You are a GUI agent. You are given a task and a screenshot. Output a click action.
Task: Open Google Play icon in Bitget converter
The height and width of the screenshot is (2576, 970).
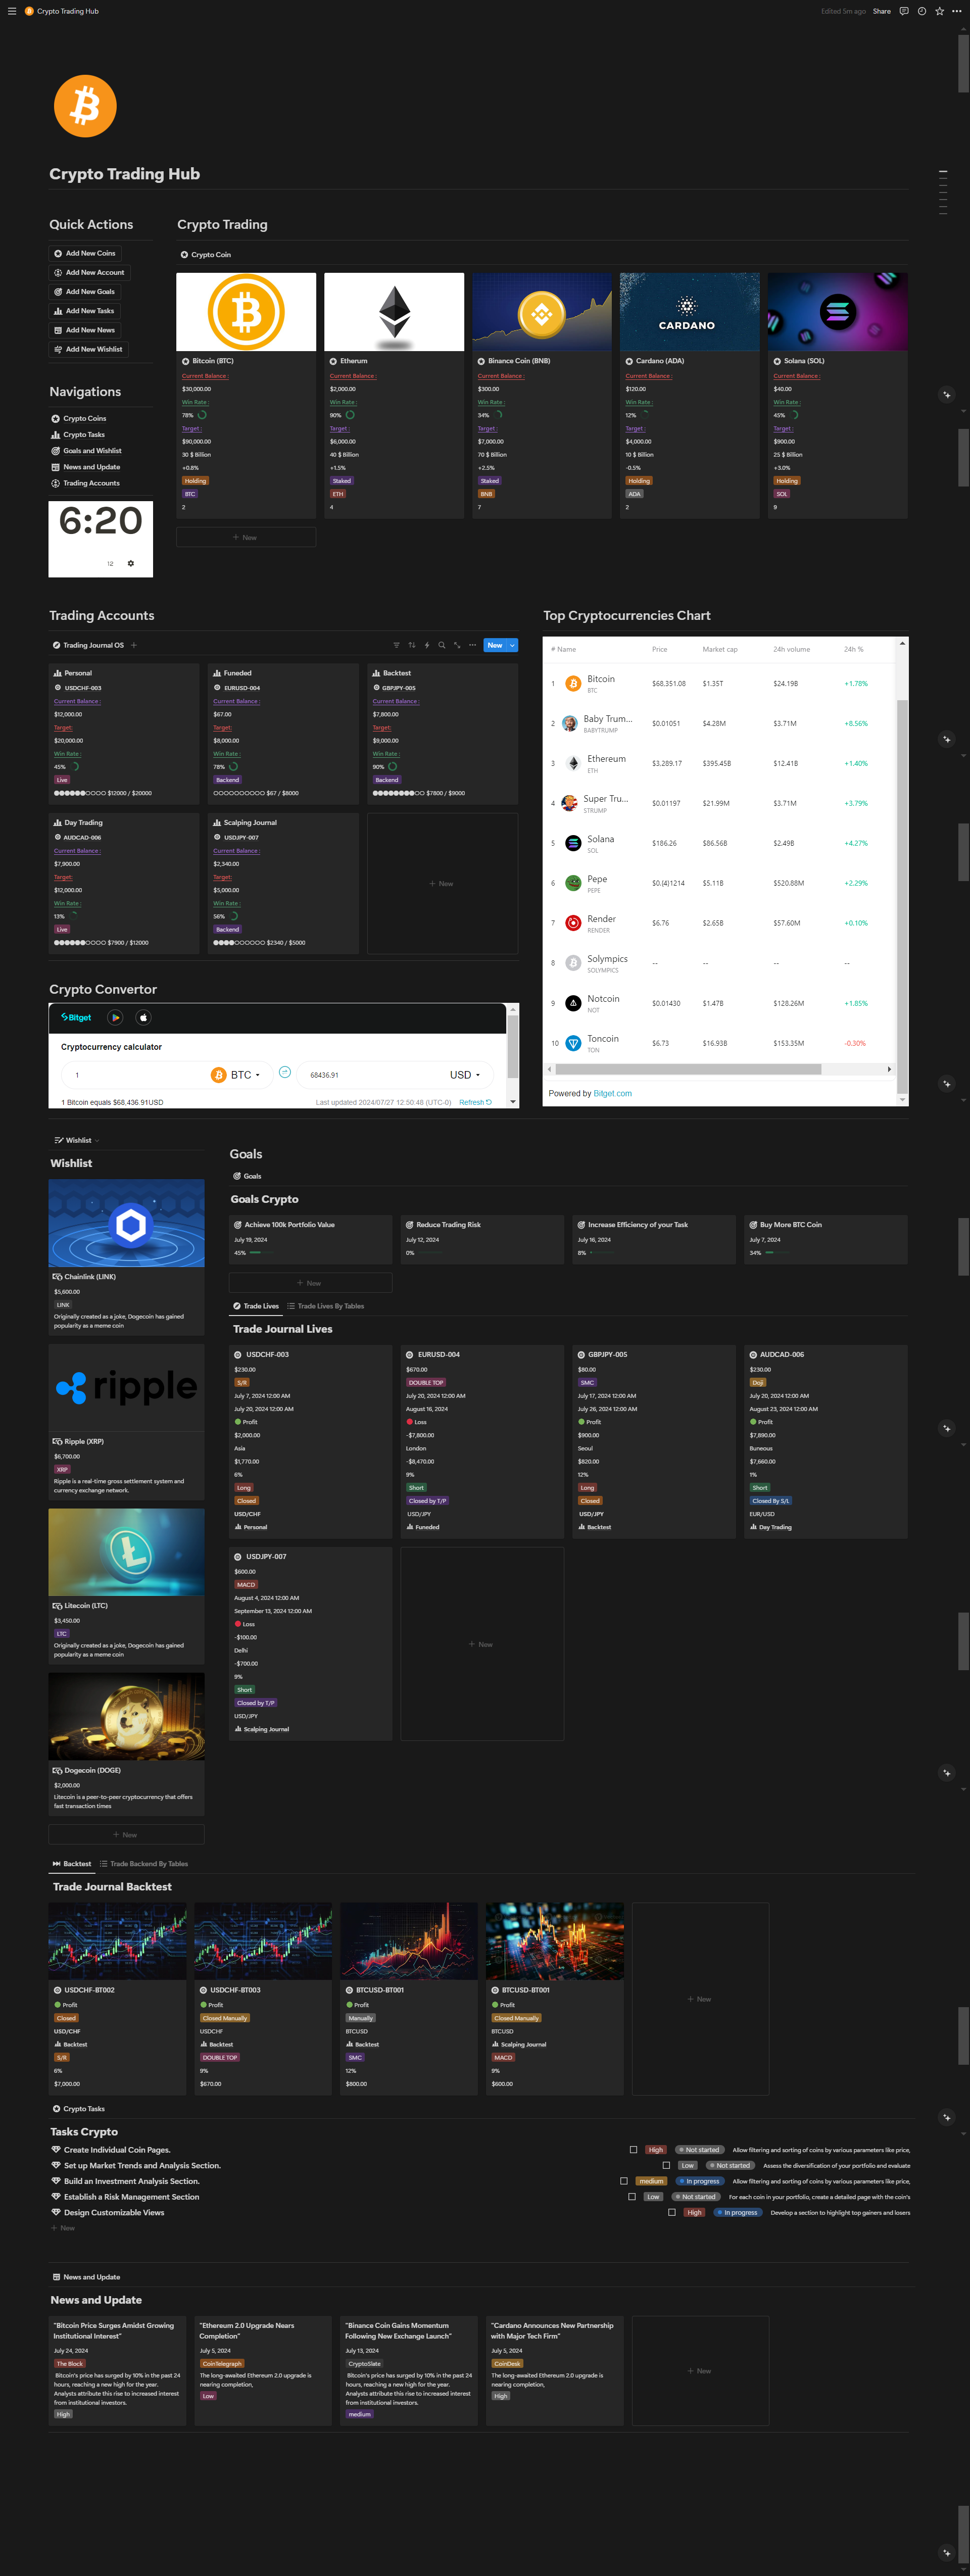[115, 1017]
